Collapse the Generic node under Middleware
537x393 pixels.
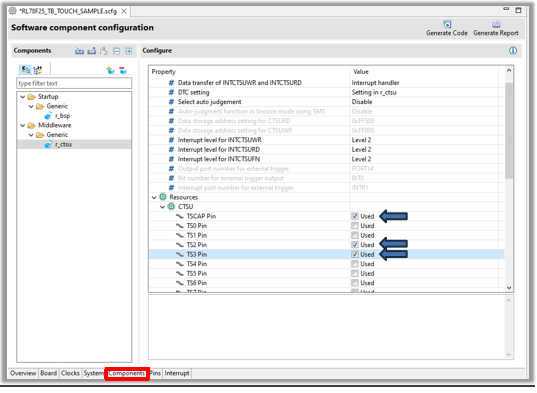[31, 135]
